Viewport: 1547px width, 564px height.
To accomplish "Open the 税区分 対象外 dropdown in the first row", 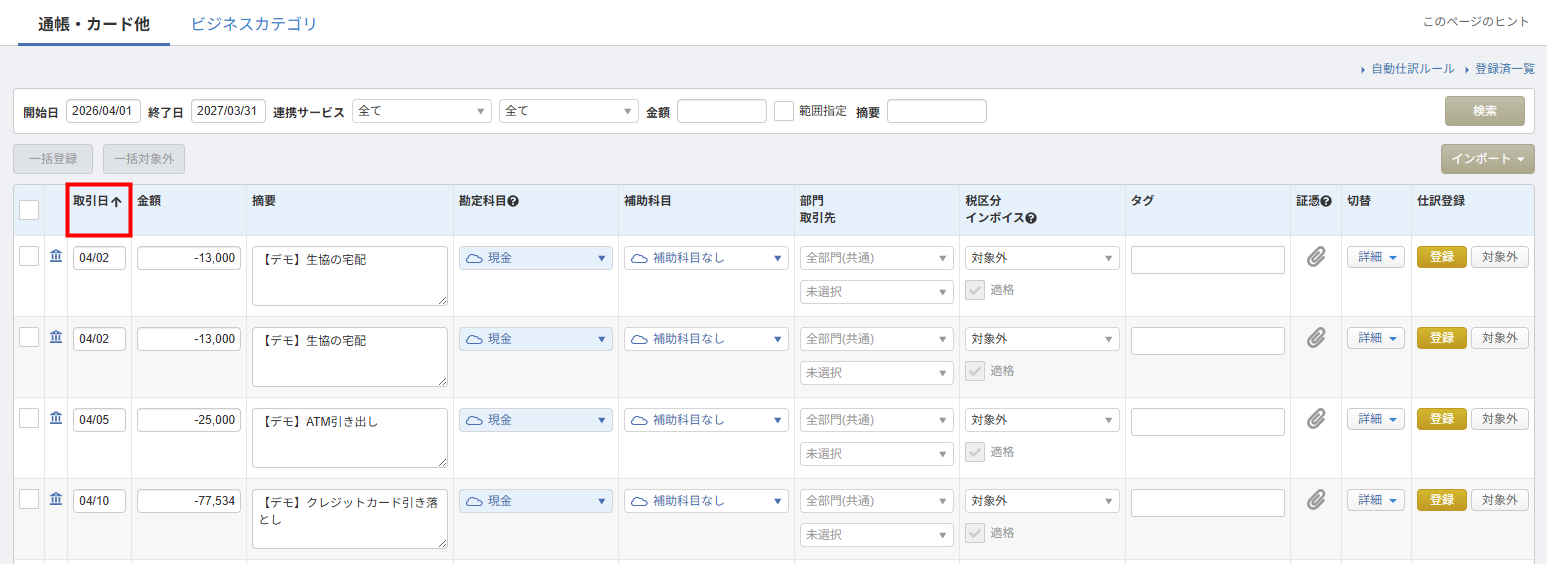I will (1042, 258).
